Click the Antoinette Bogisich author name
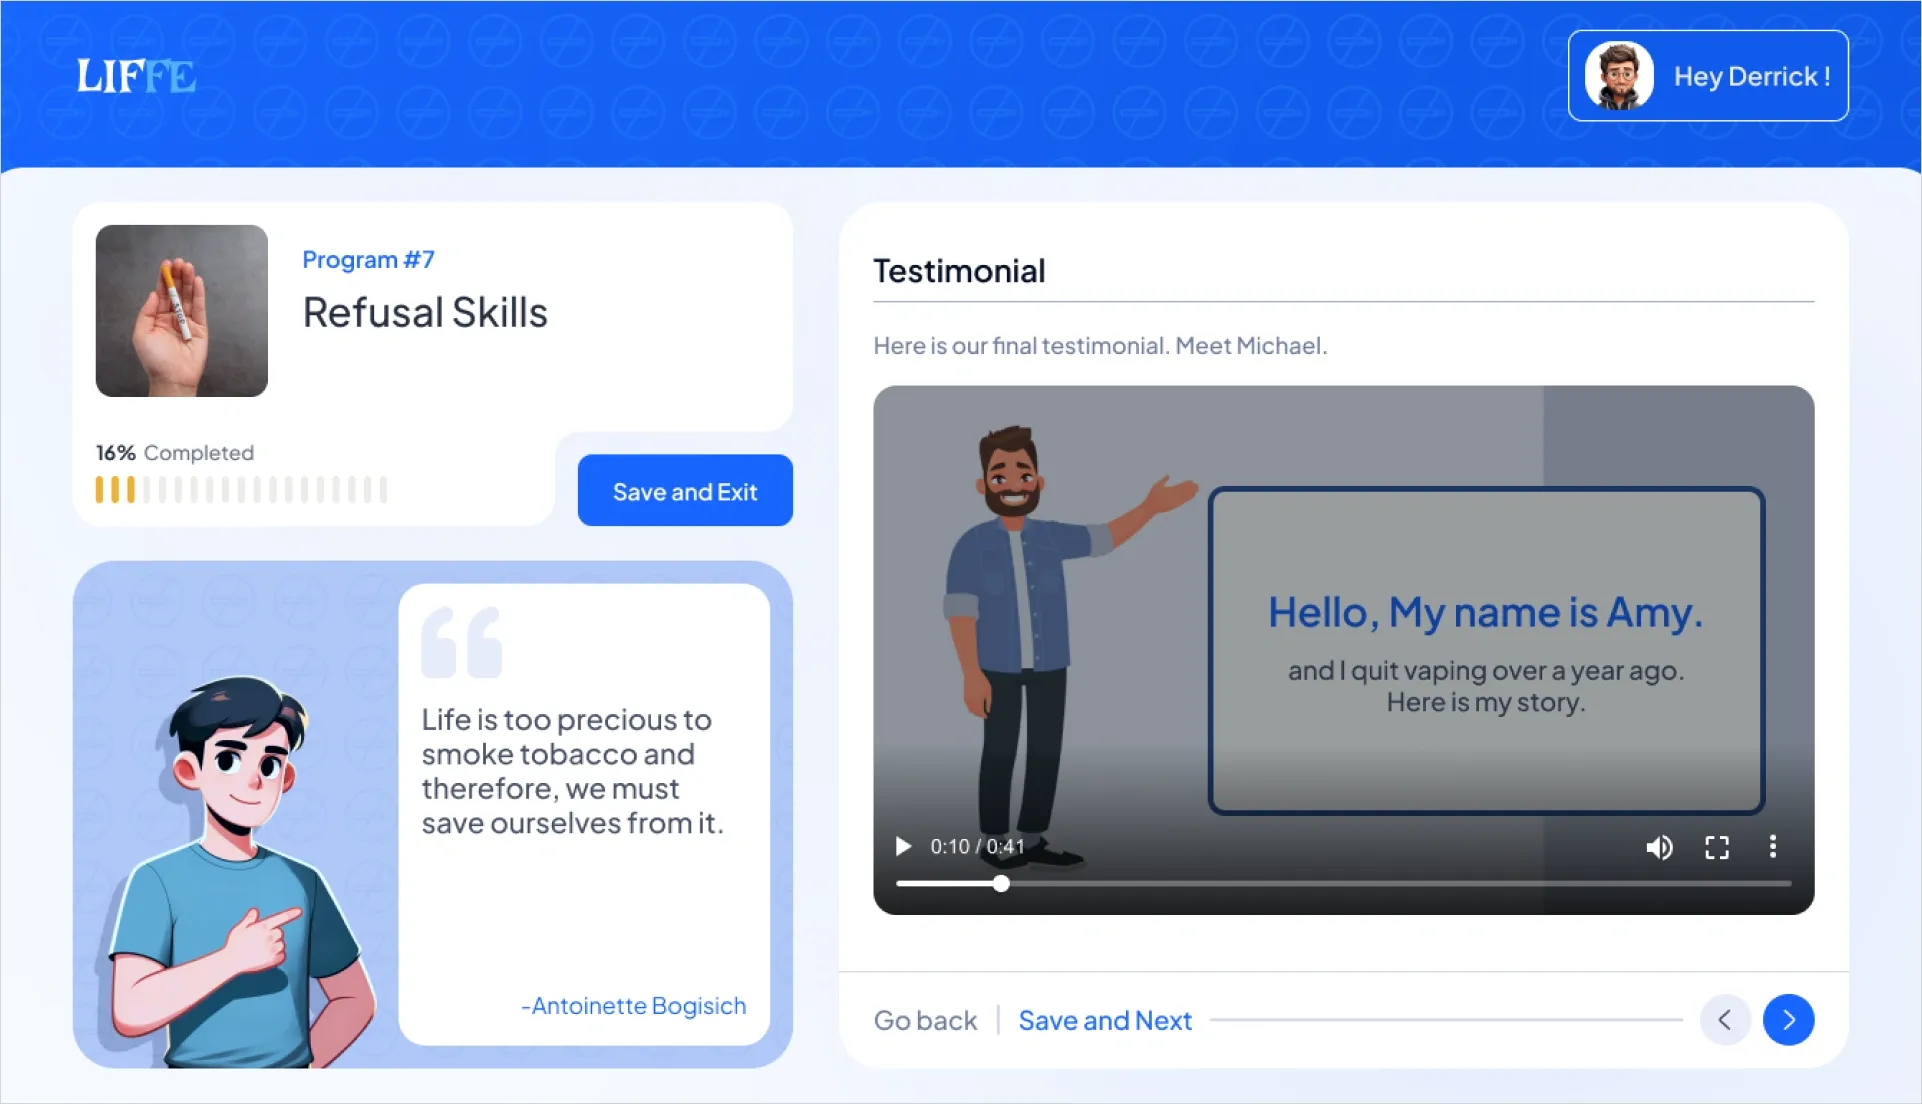This screenshot has height=1104, width=1922. click(634, 1006)
